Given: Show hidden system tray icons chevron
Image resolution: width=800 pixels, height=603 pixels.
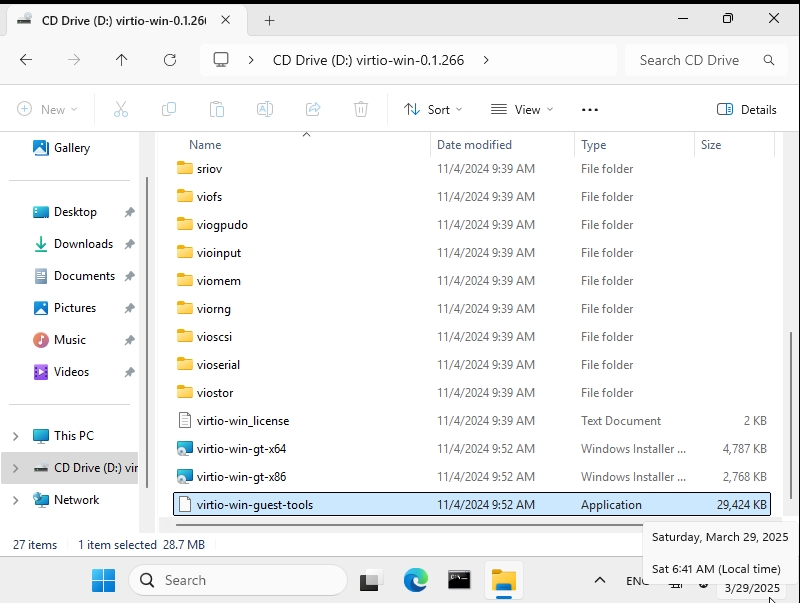Looking at the screenshot, I should 600,580.
